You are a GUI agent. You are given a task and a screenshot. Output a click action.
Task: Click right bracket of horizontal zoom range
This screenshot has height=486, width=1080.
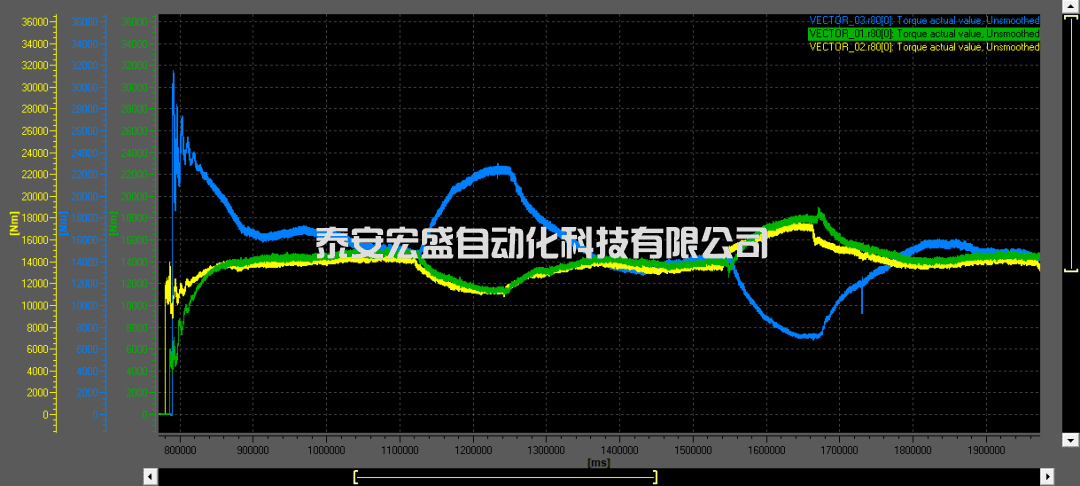tap(655, 477)
